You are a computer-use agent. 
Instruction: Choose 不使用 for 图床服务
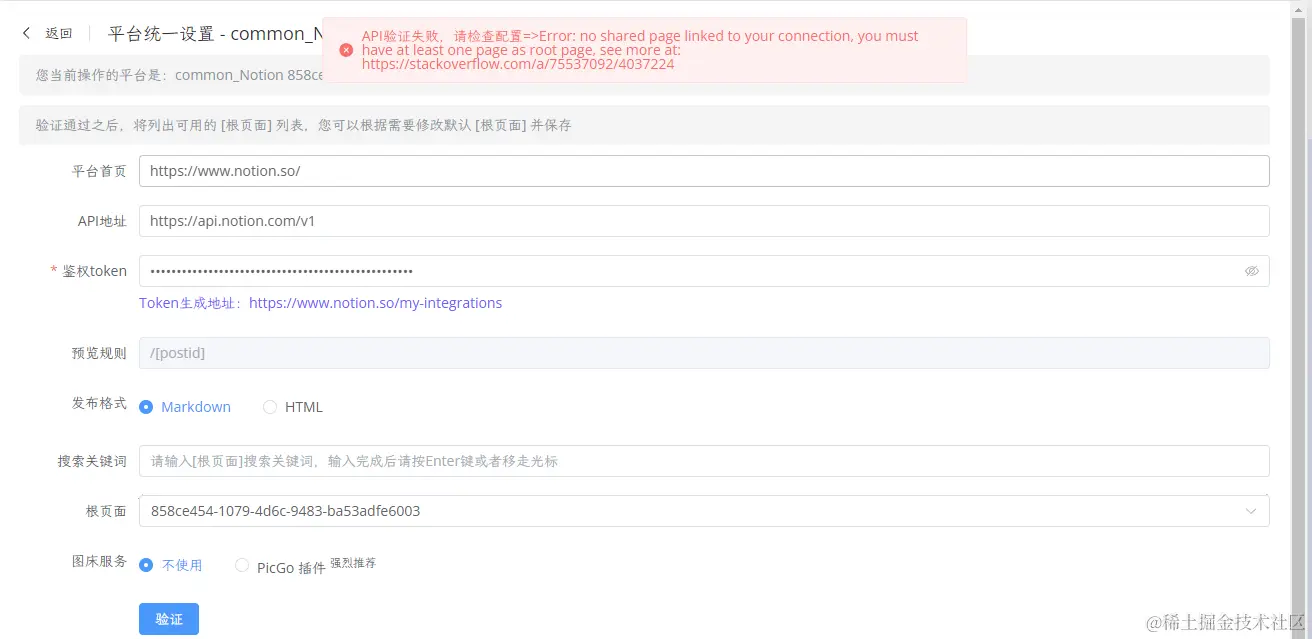pyautogui.click(x=146, y=563)
